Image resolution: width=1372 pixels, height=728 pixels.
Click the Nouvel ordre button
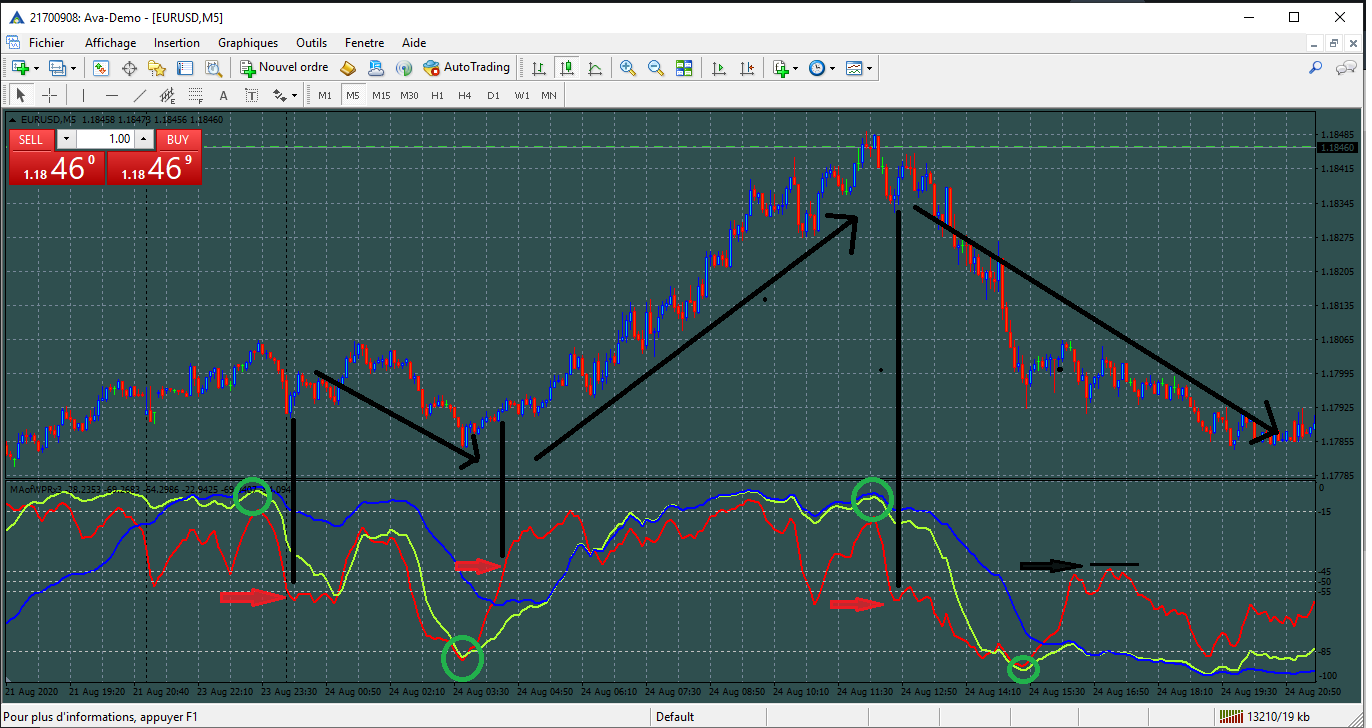point(287,67)
